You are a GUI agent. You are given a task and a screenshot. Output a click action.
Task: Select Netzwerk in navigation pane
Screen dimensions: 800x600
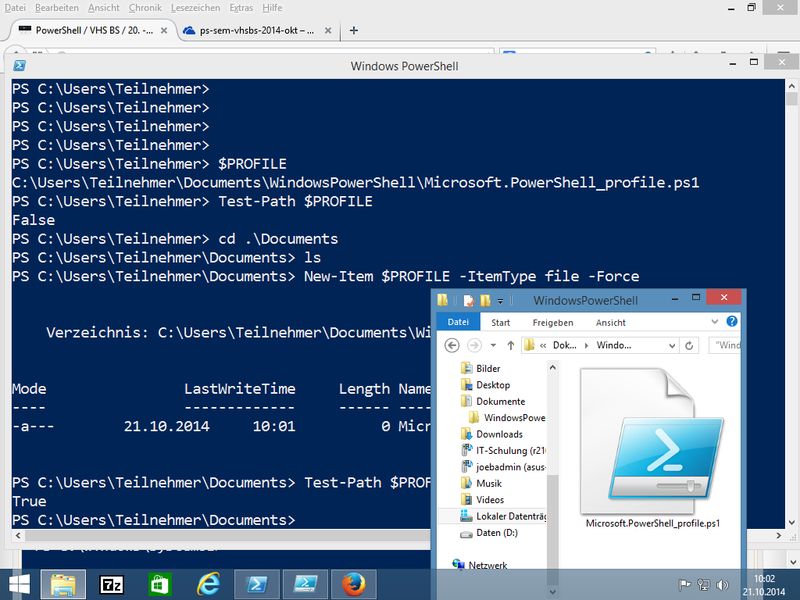(x=487, y=565)
